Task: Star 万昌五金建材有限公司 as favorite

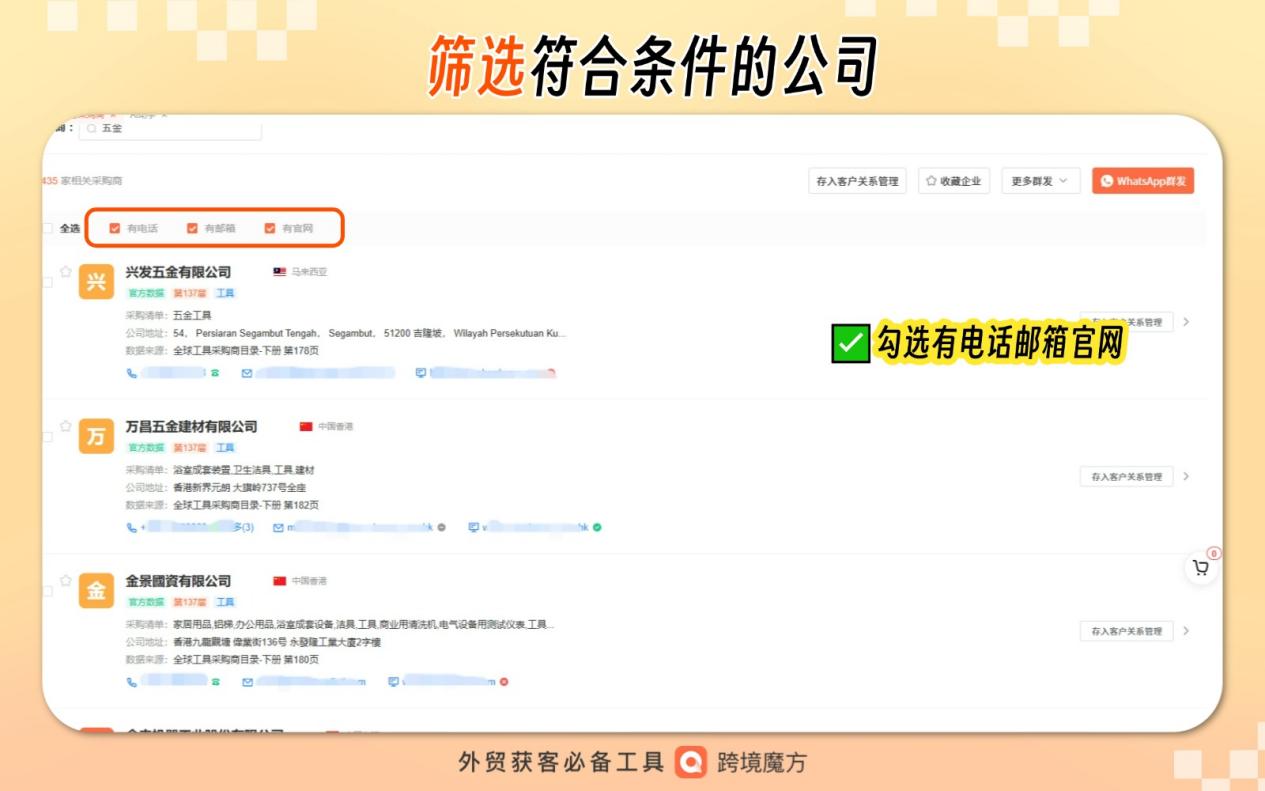Action: [x=66, y=426]
